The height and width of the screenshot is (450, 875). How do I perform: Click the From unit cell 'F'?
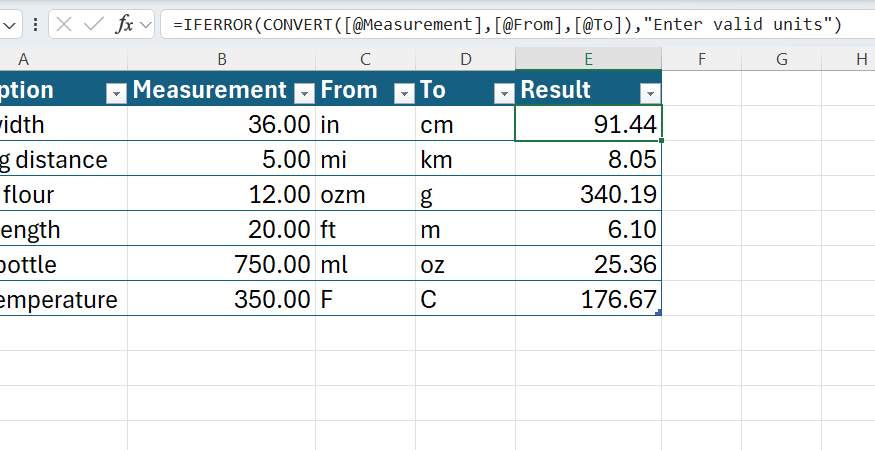(x=366, y=299)
